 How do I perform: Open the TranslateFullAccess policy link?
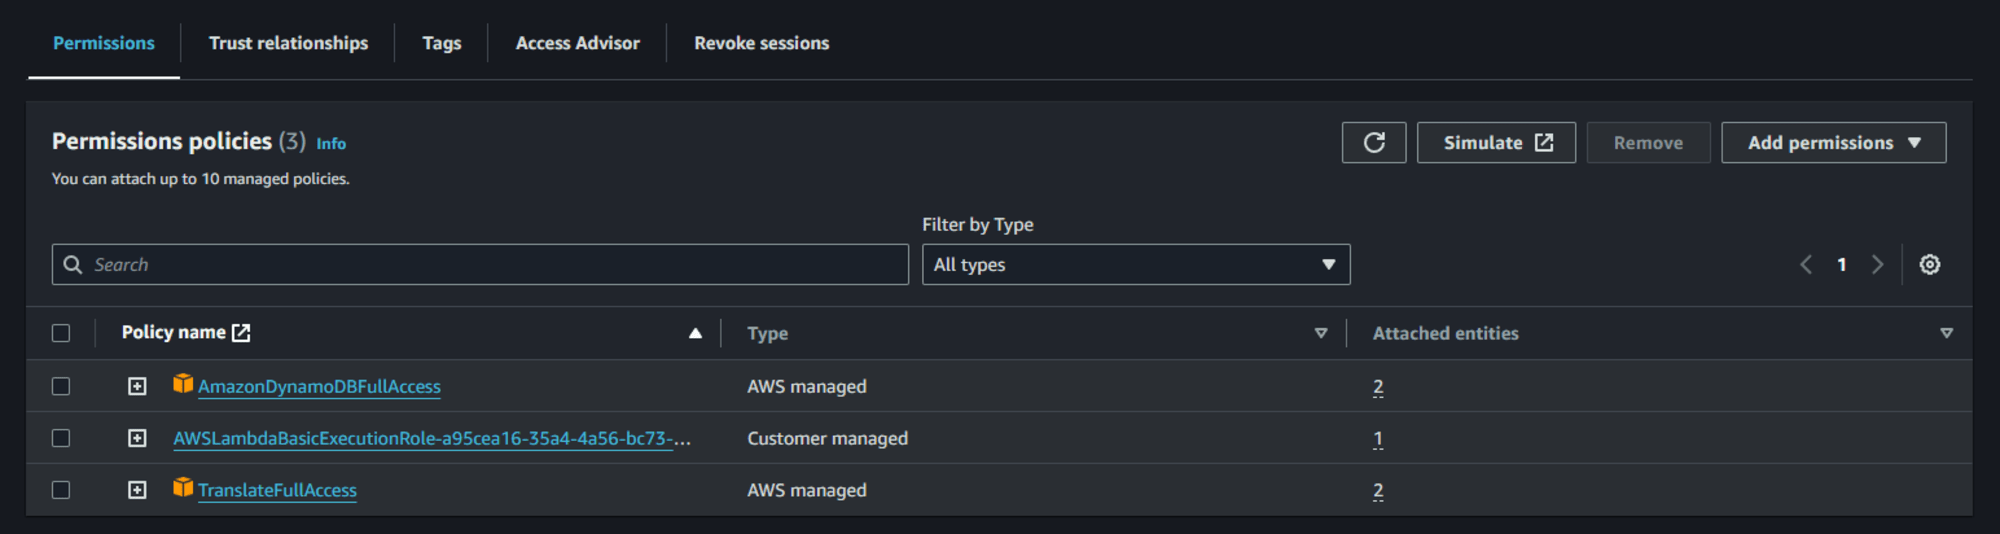pos(277,490)
